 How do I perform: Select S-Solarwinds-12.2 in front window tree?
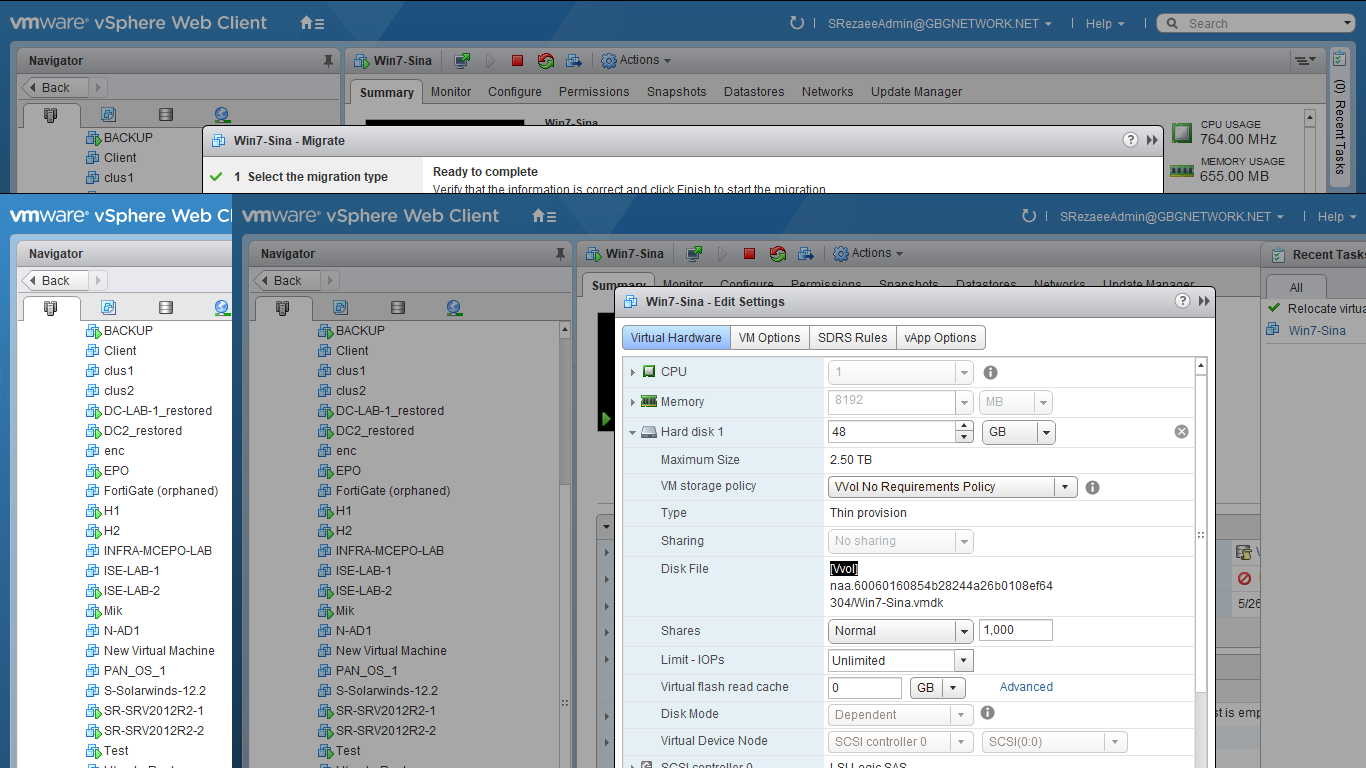coord(386,691)
